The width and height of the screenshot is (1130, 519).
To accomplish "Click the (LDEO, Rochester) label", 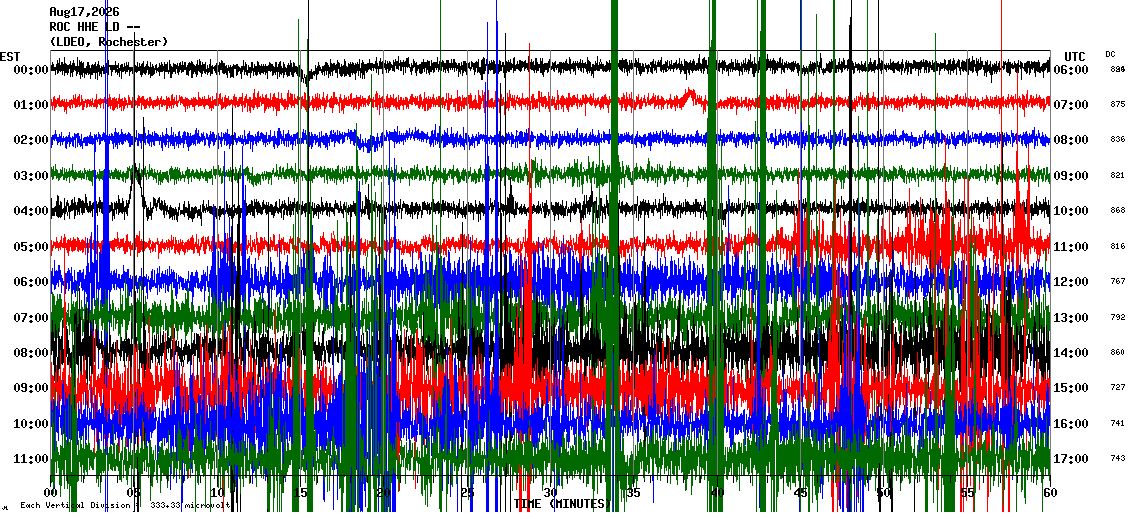I will 109,42.
